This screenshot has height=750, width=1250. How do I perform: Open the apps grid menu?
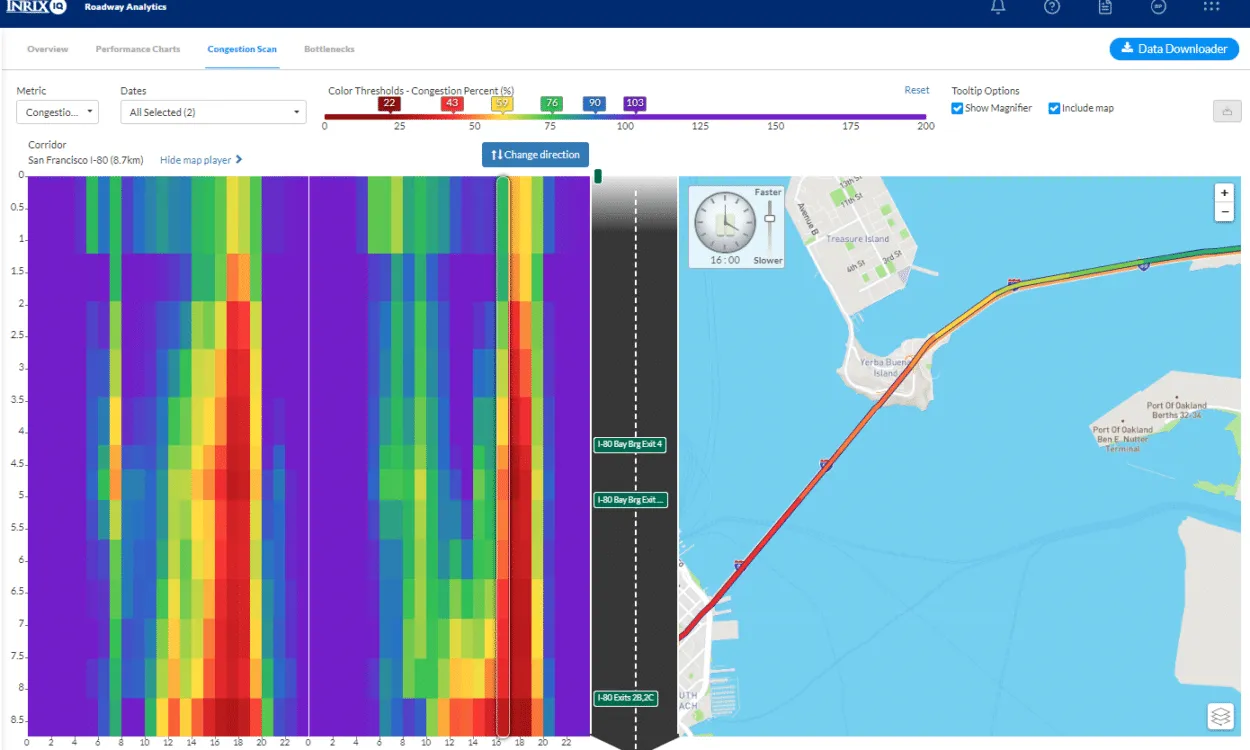click(x=1211, y=7)
